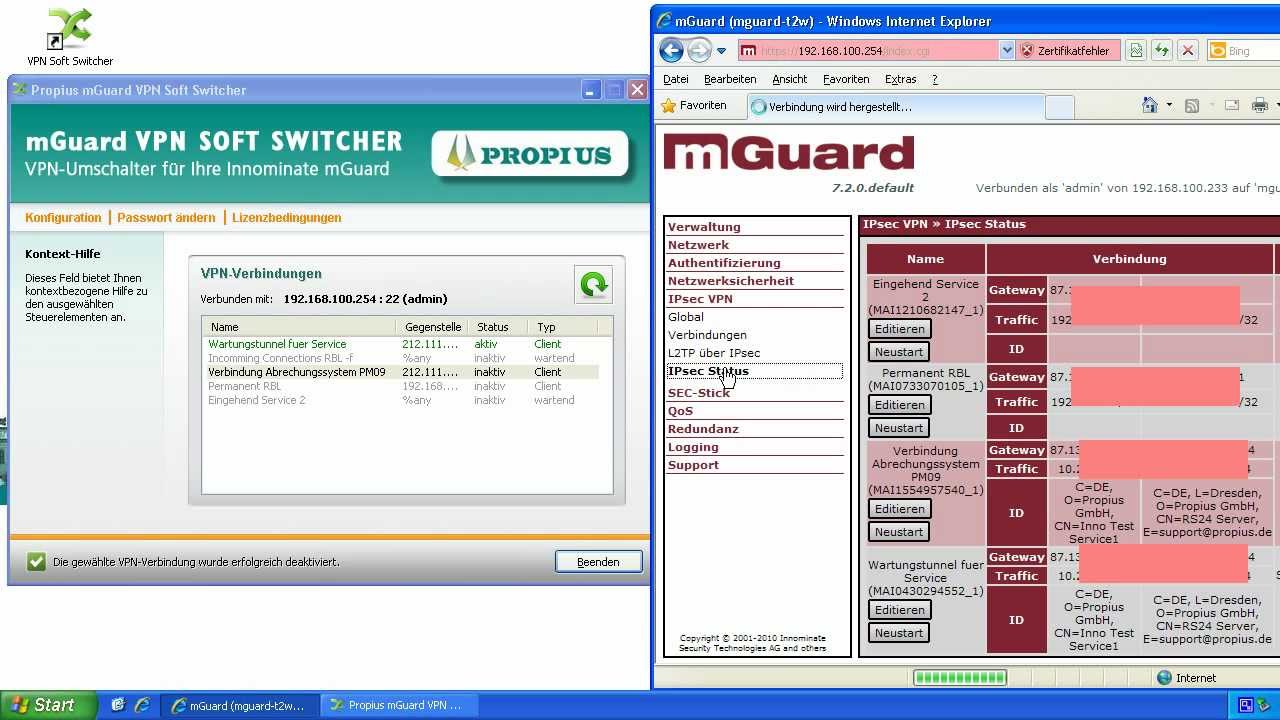Select the 'Verbindung wird hergestellt...' tab

(896, 106)
